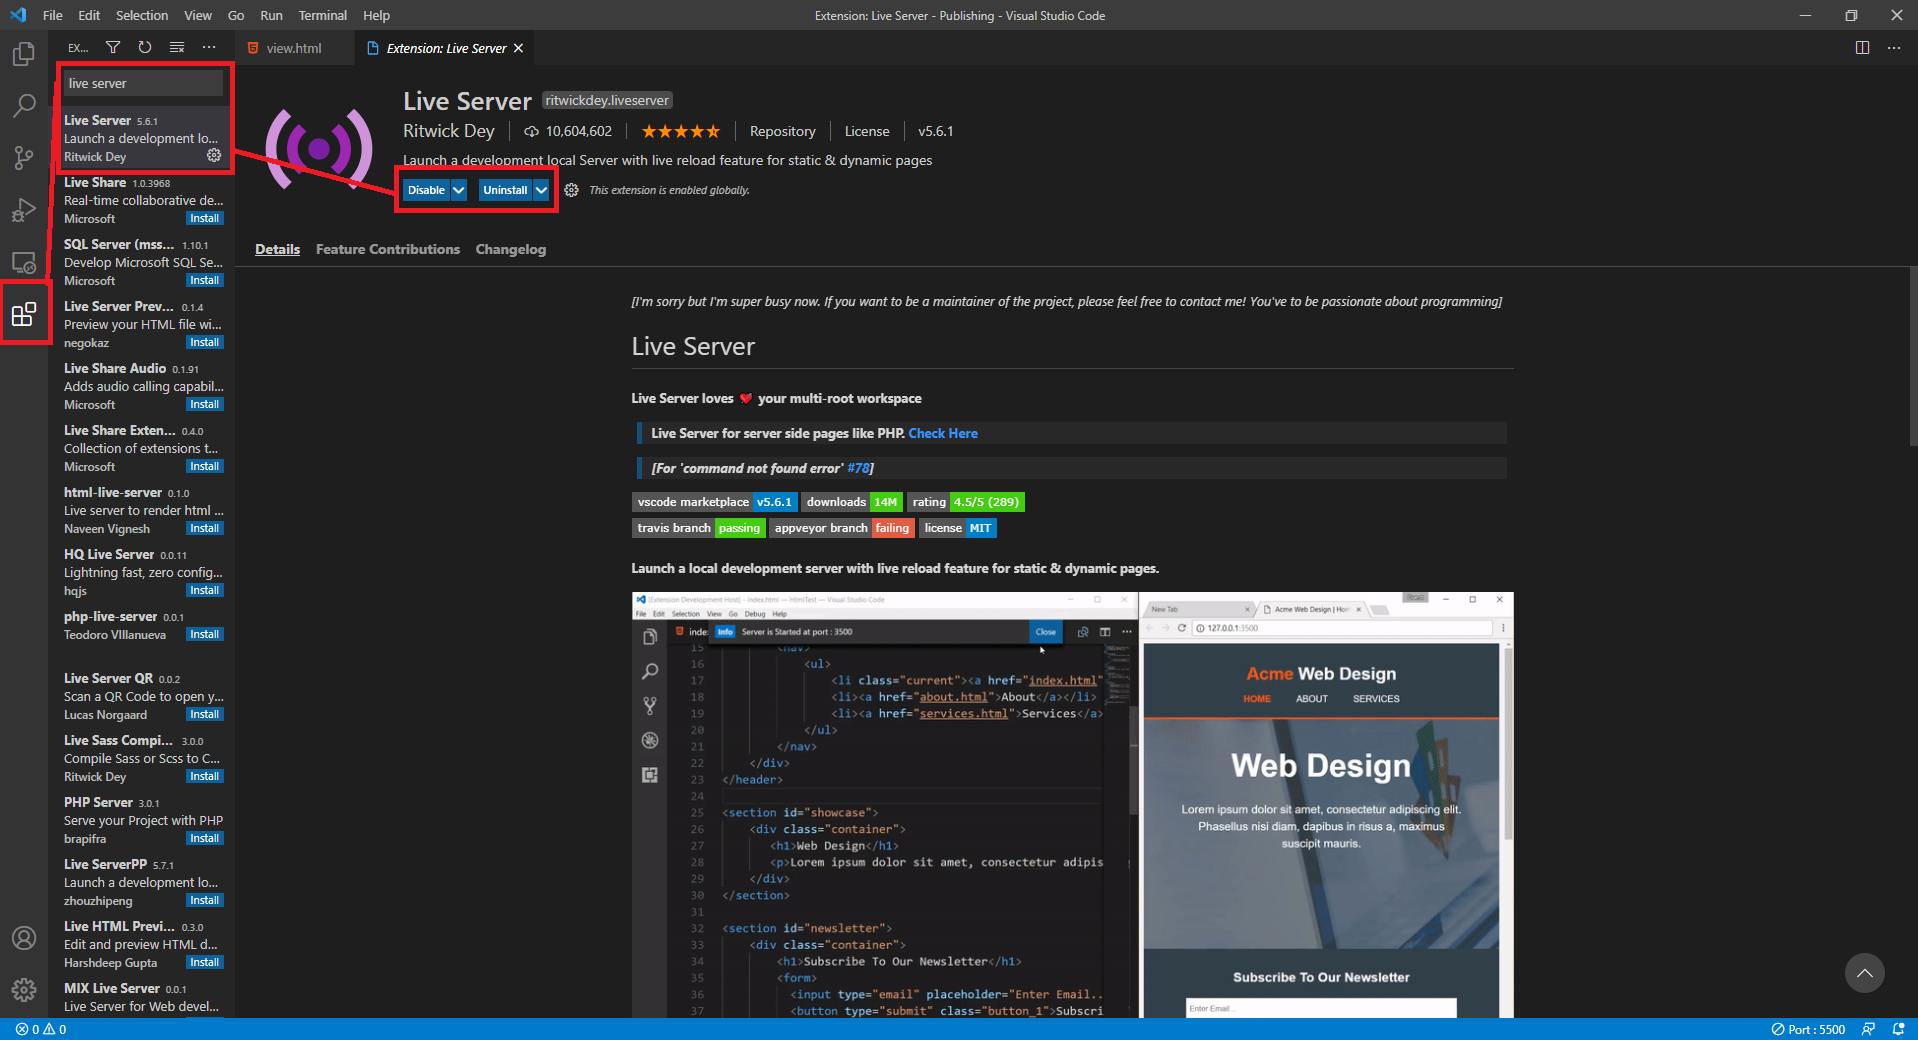Viewport: 1918px width, 1040px height.
Task: Open the Explorer view in activity bar
Action: click(24, 54)
